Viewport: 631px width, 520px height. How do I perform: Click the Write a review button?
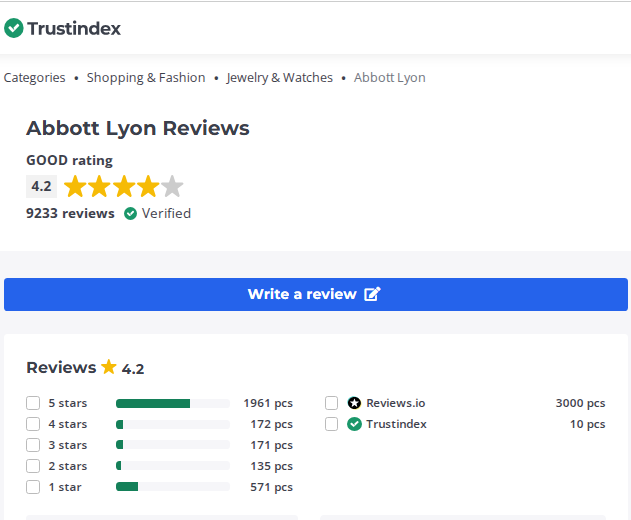[x=316, y=294]
